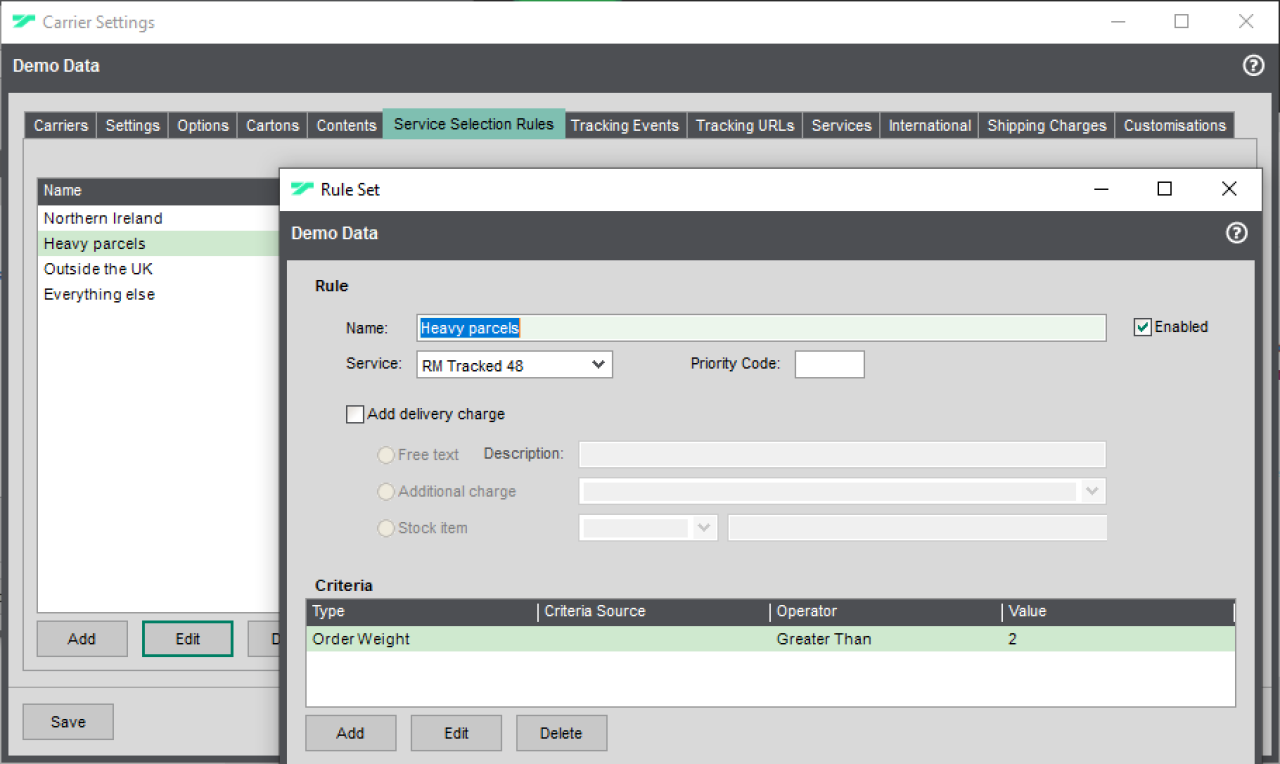1280x764 pixels.
Task: Select the Outside the UK rule
Action: (159, 269)
